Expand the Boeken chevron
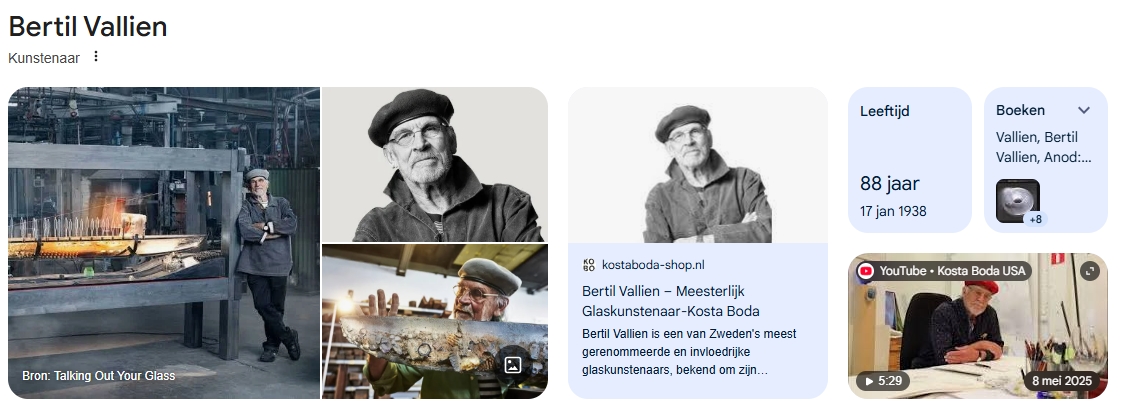The height and width of the screenshot is (414, 1138). tap(1084, 110)
